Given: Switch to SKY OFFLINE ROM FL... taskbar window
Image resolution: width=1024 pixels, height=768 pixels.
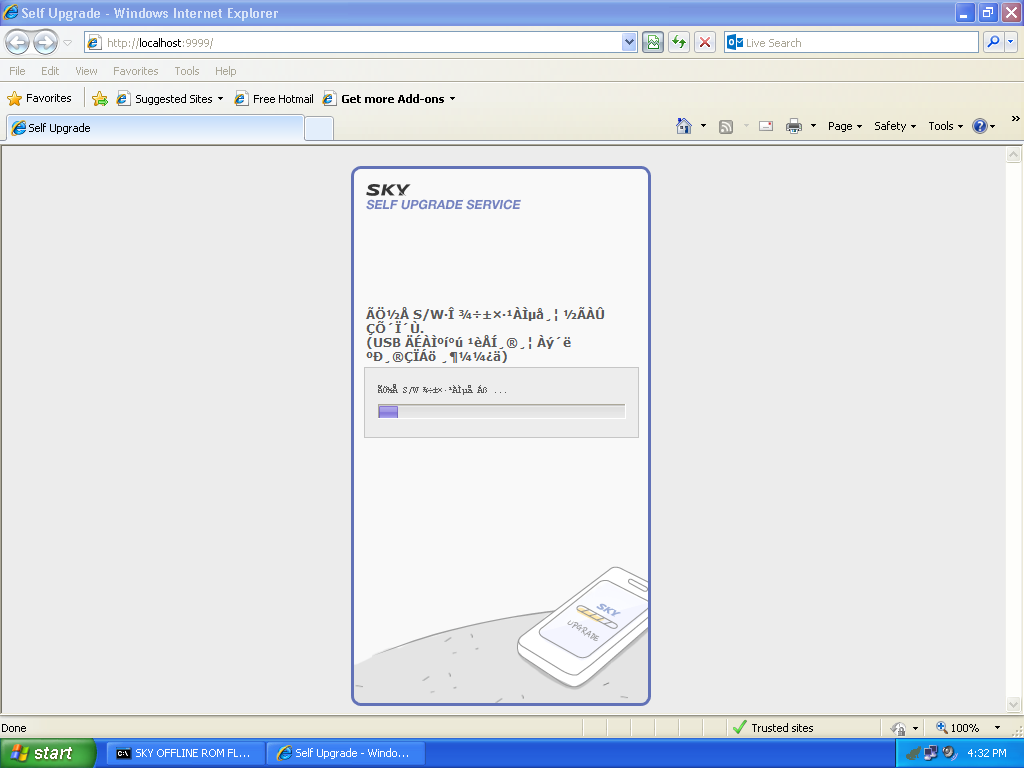Looking at the screenshot, I should coord(185,754).
